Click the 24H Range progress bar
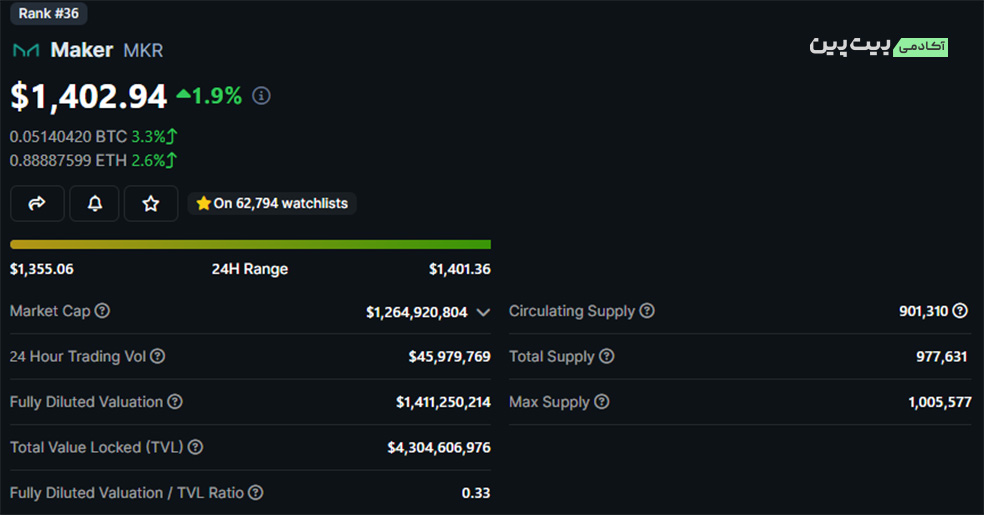The image size is (984, 515). pos(250,245)
